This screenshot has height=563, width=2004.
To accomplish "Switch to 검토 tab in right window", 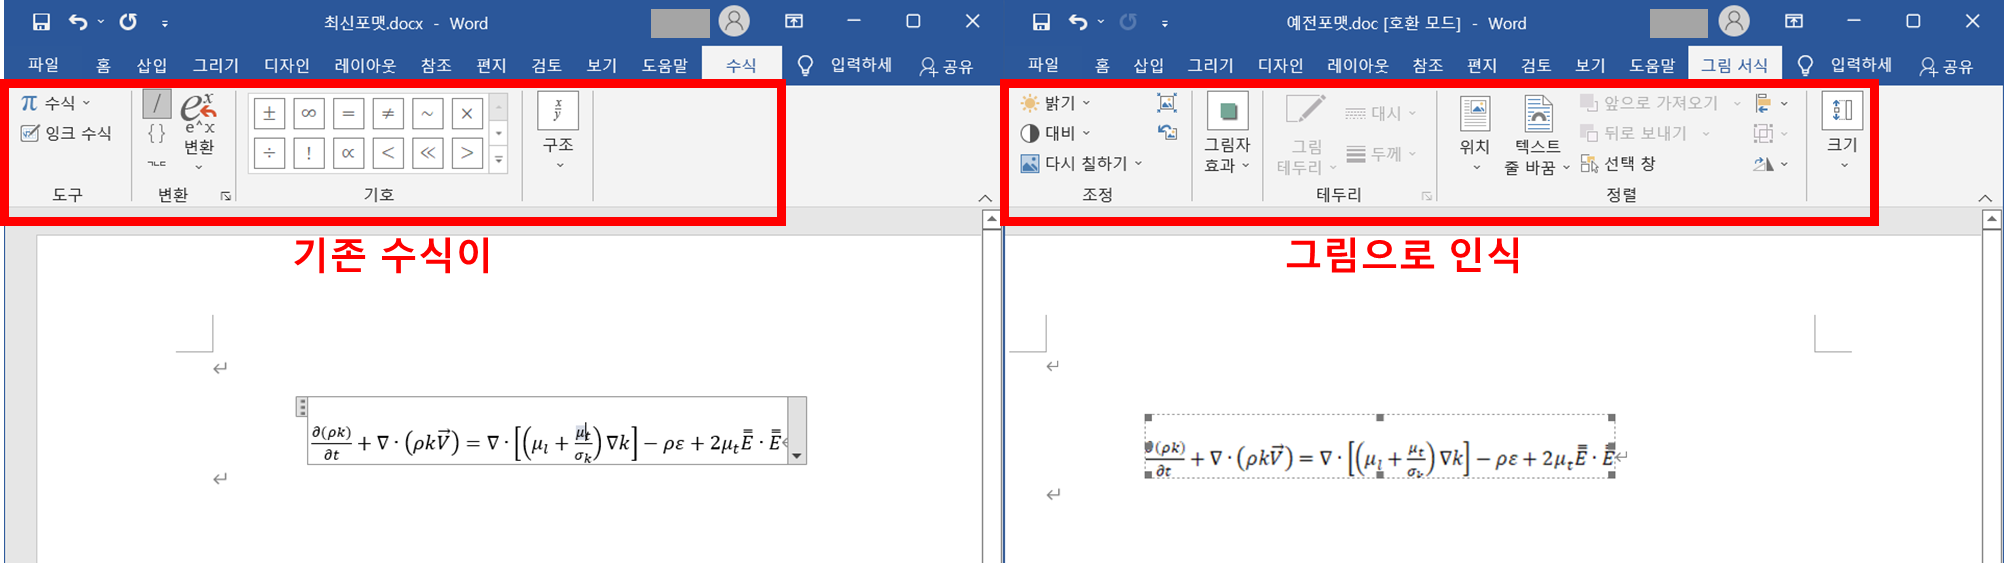I will (x=1536, y=65).
